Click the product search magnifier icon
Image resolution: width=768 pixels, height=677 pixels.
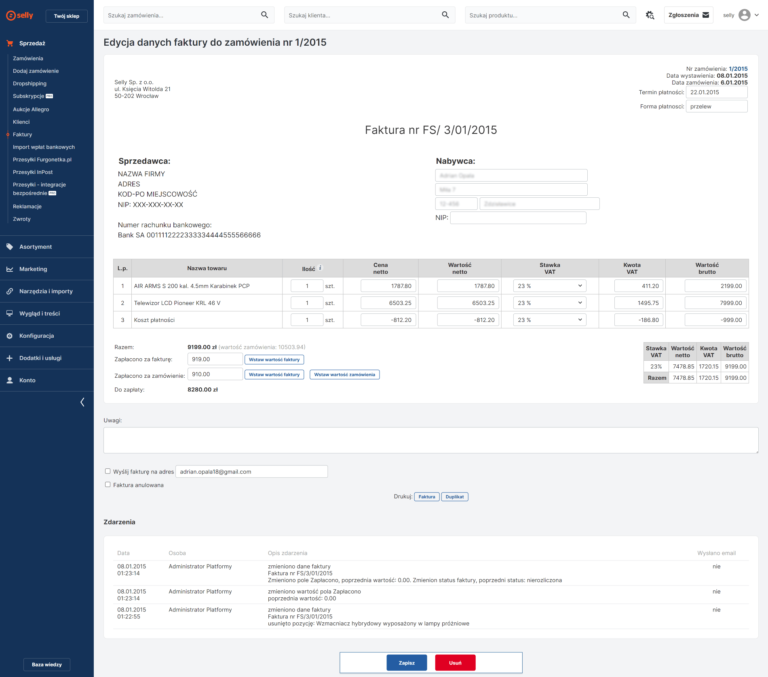[626, 16]
